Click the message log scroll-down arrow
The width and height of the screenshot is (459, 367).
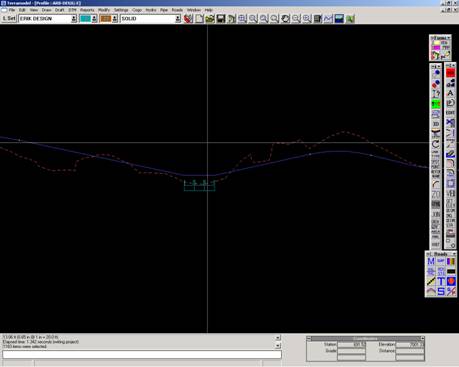click(278, 346)
